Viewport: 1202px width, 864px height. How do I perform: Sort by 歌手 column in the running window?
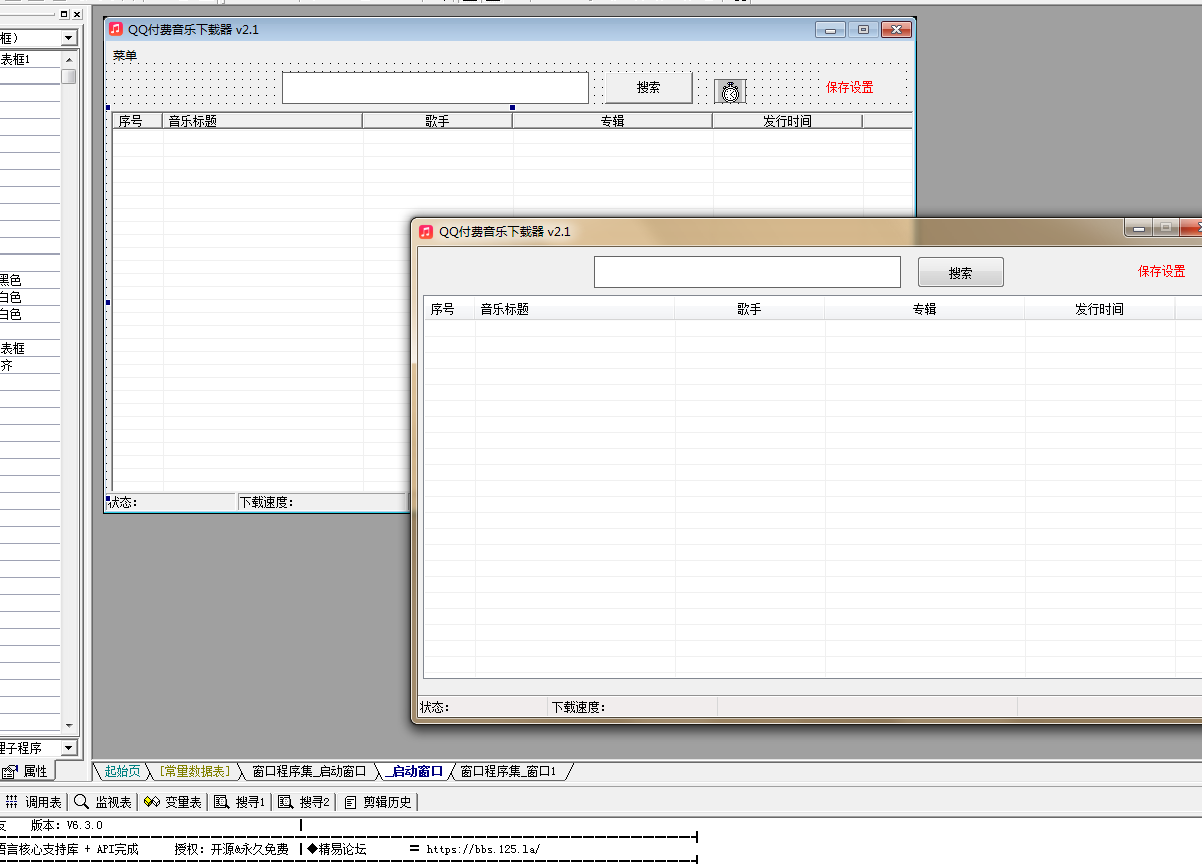tap(749, 309)
